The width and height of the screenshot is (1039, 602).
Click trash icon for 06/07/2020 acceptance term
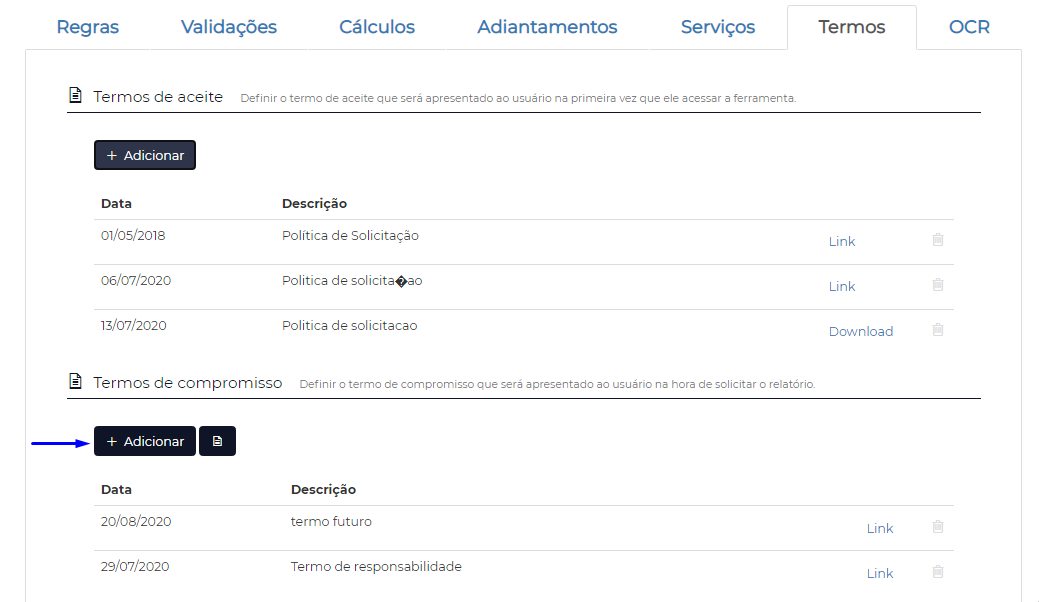click(938, 285)
